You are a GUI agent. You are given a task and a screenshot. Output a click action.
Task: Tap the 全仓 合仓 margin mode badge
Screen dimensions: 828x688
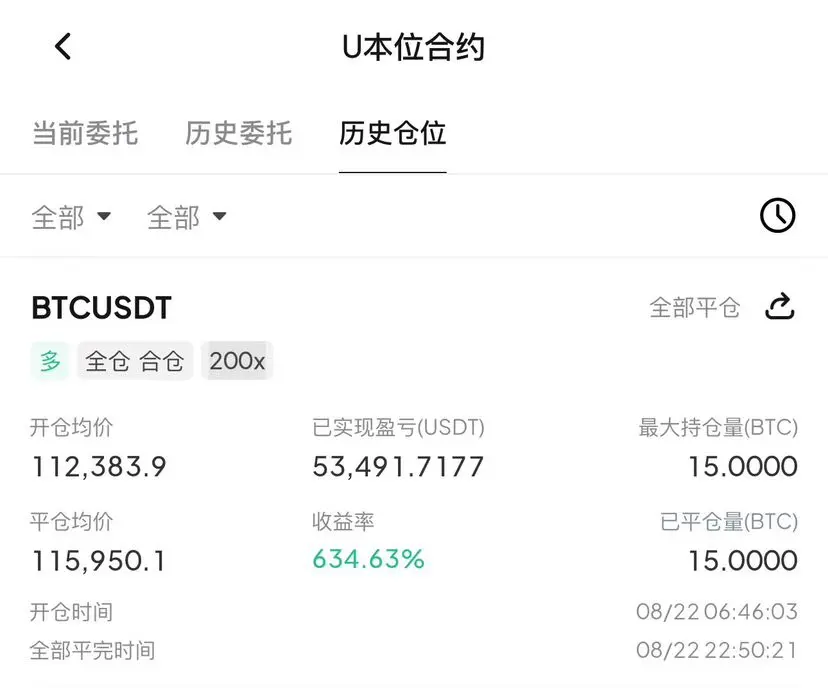(x=135, y=361)
